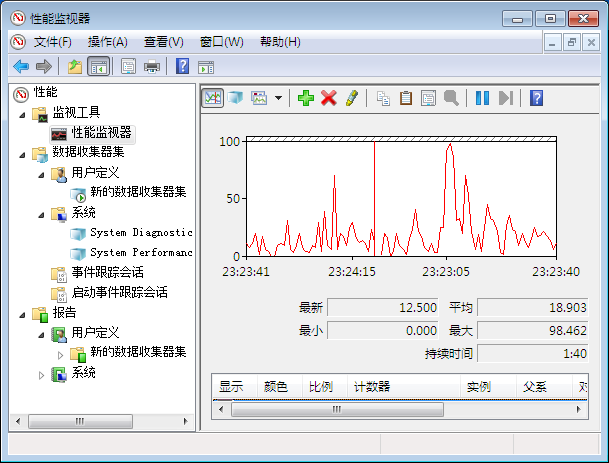Click the 性能监视器 title bar app icon
609x463 pixels.
click(x=18, y=18)
